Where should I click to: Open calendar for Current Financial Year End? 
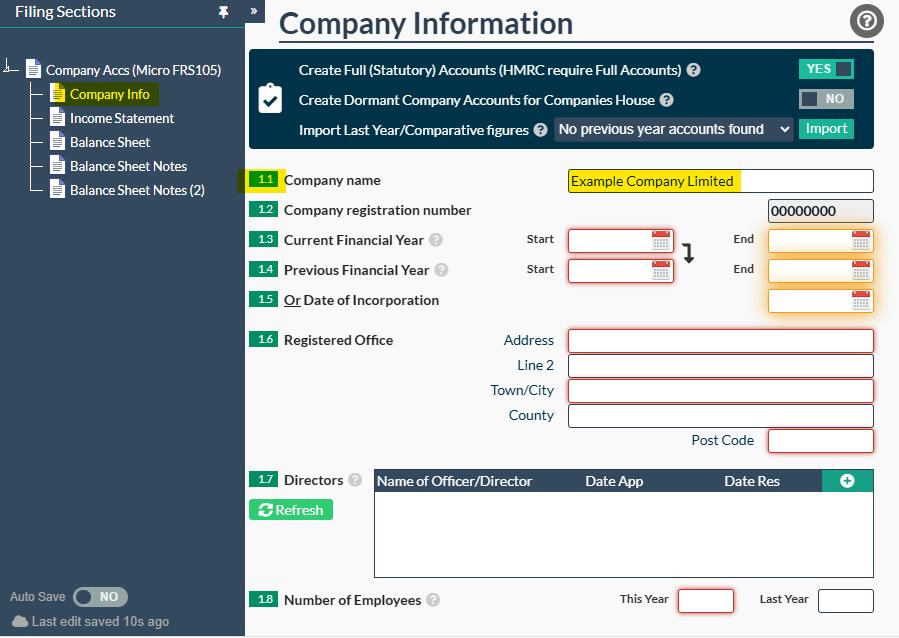click(861, 240)
